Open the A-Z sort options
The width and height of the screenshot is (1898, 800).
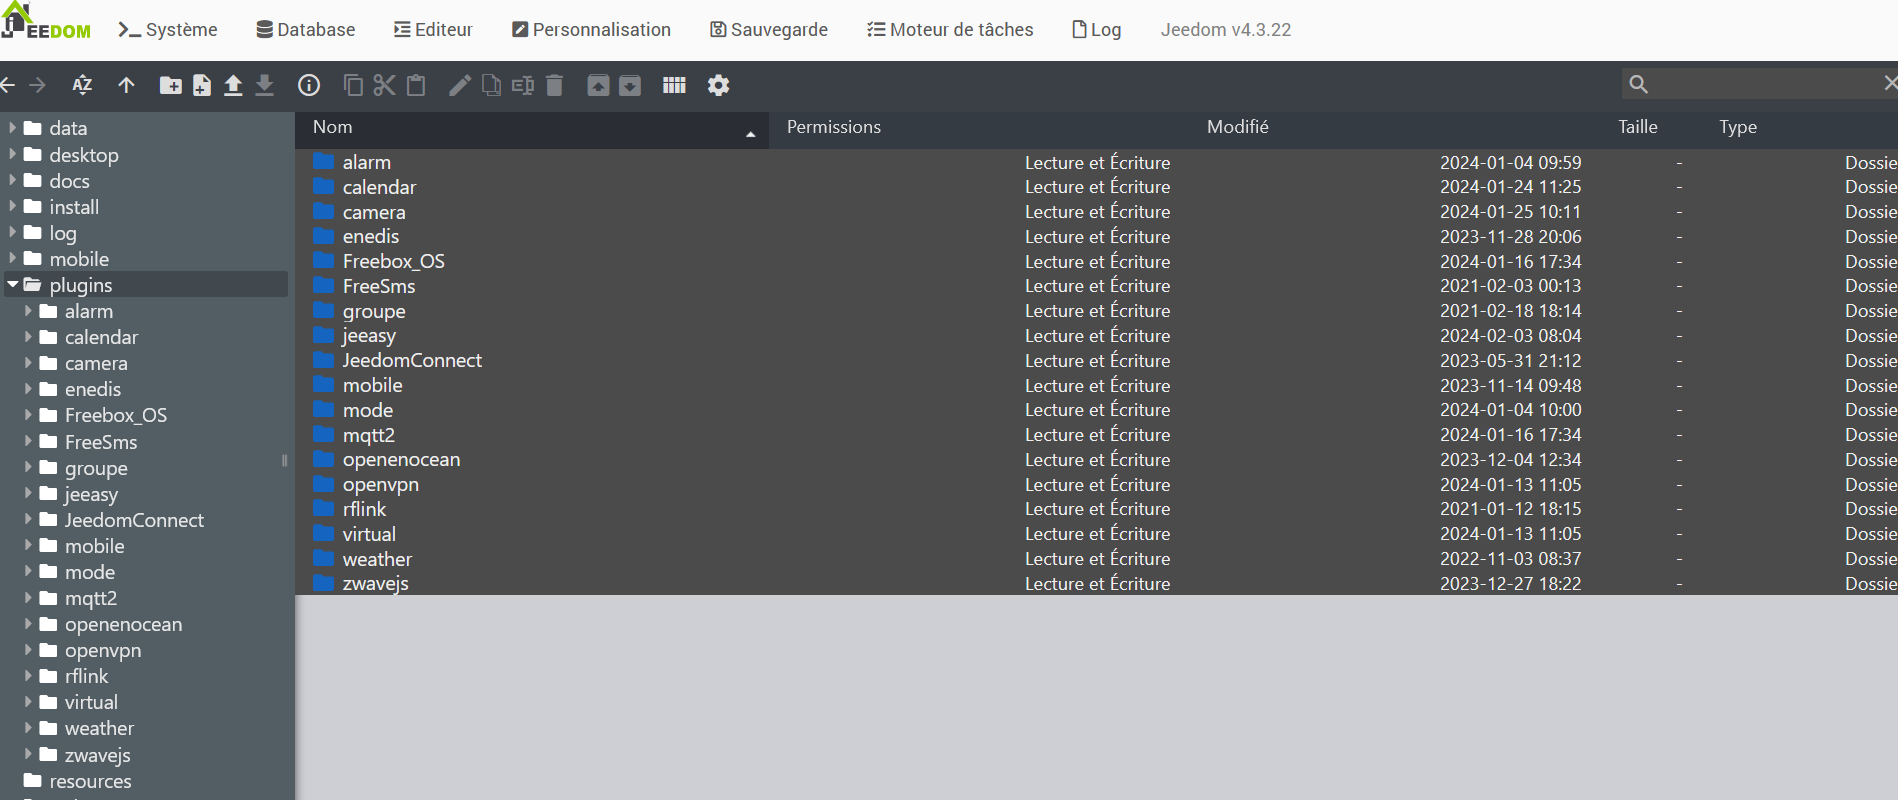pyautogui.click(x=82, y=85)
